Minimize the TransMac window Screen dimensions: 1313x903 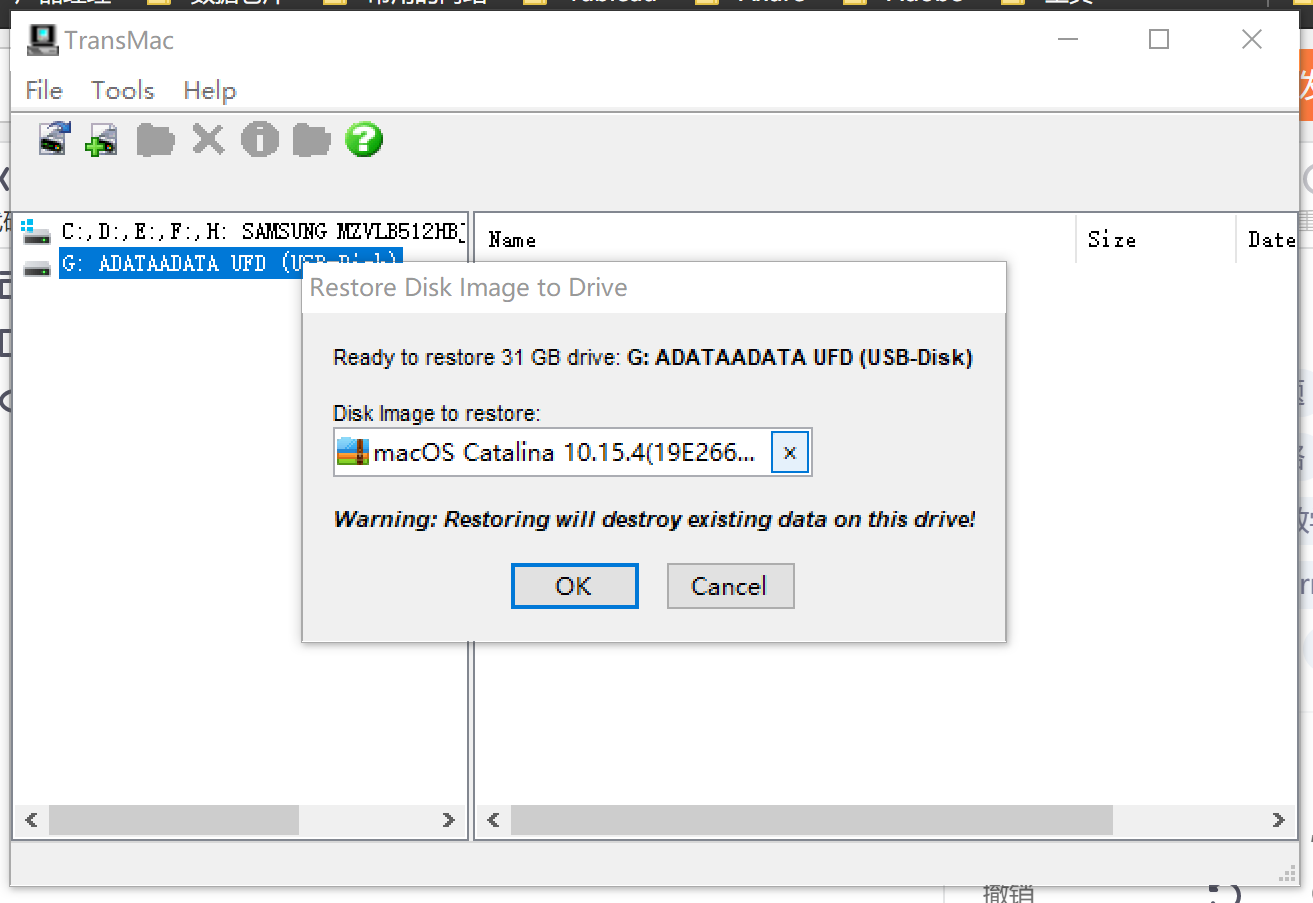1067,40
